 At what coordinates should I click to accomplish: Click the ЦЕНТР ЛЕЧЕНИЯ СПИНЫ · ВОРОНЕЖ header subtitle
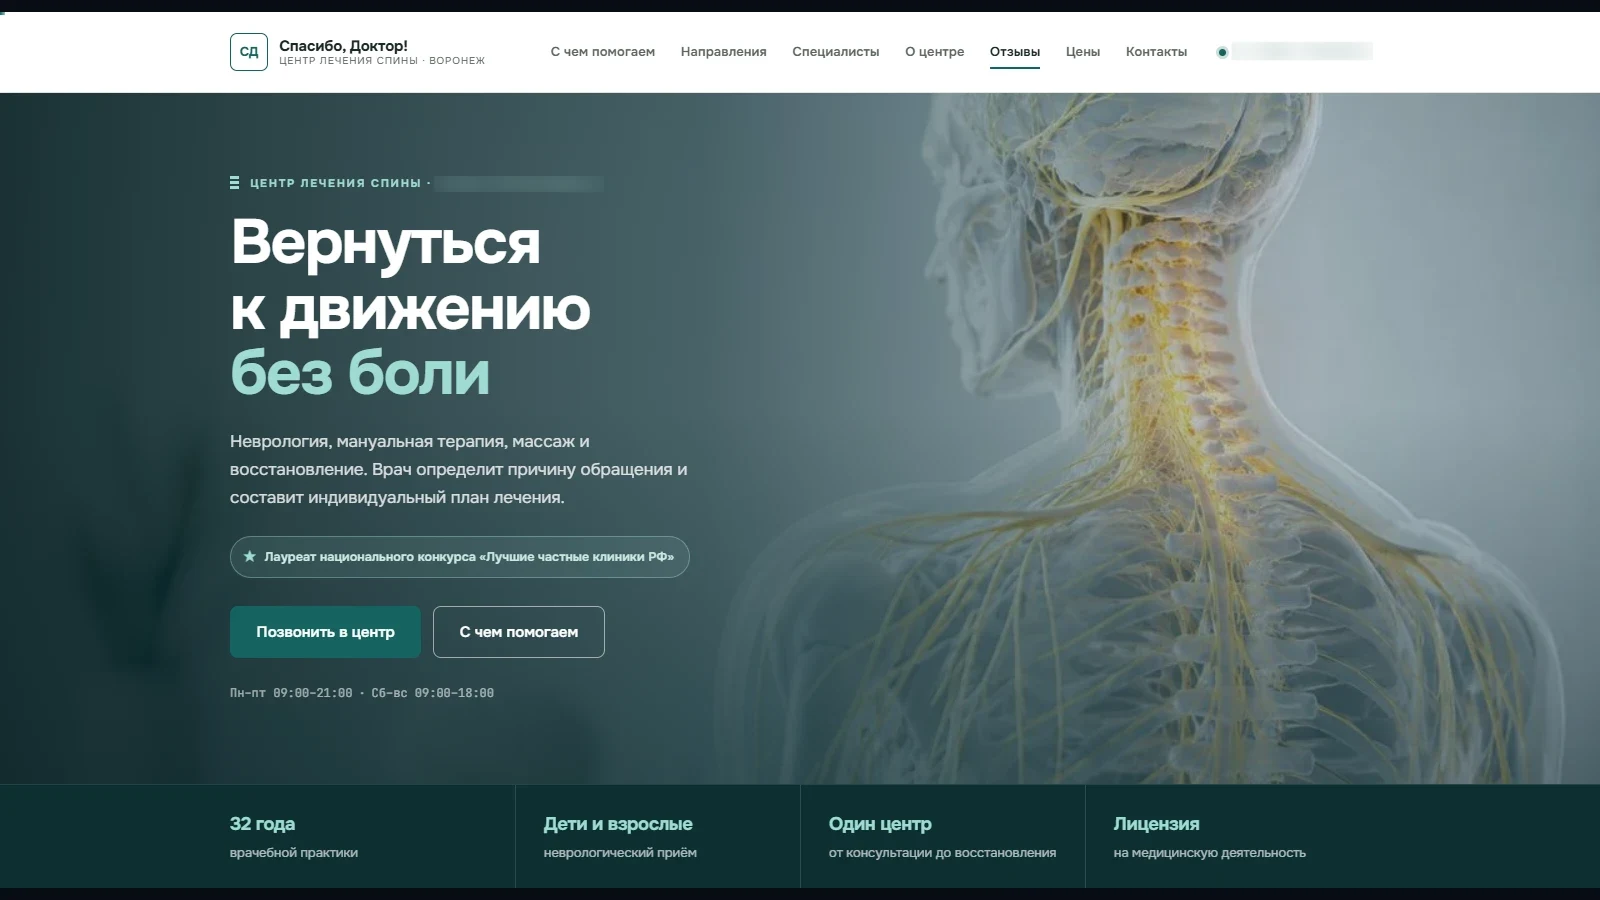point(382,61)
